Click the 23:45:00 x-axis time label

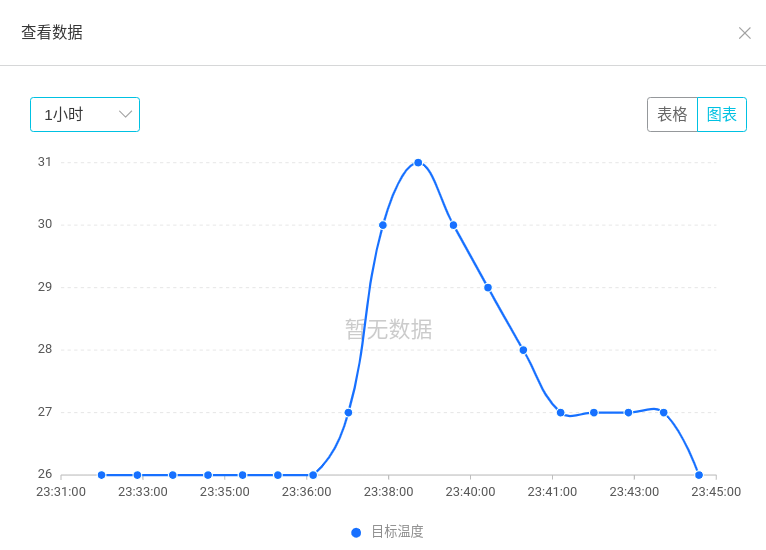click(716, 492)
